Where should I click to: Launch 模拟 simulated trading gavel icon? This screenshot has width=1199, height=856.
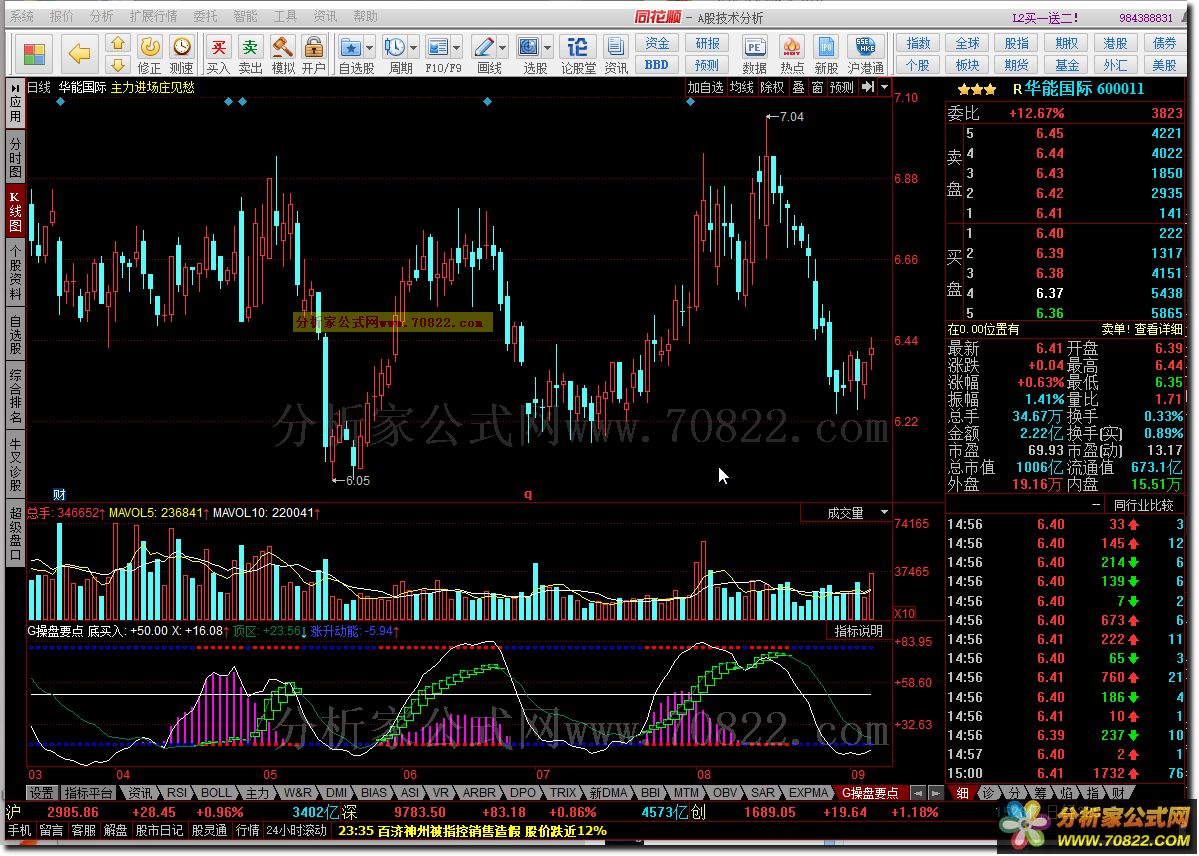[283, 55]
